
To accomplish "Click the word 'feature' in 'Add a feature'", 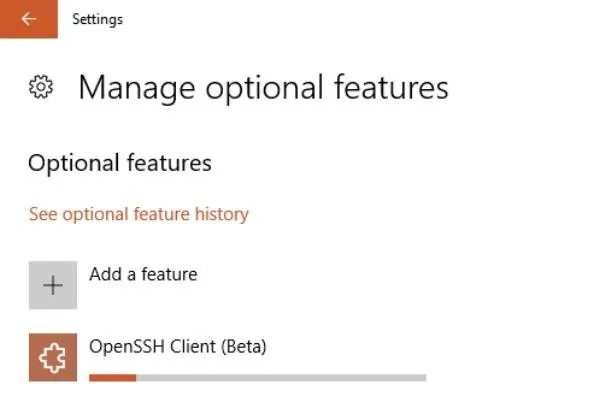I will pos(169,274).
